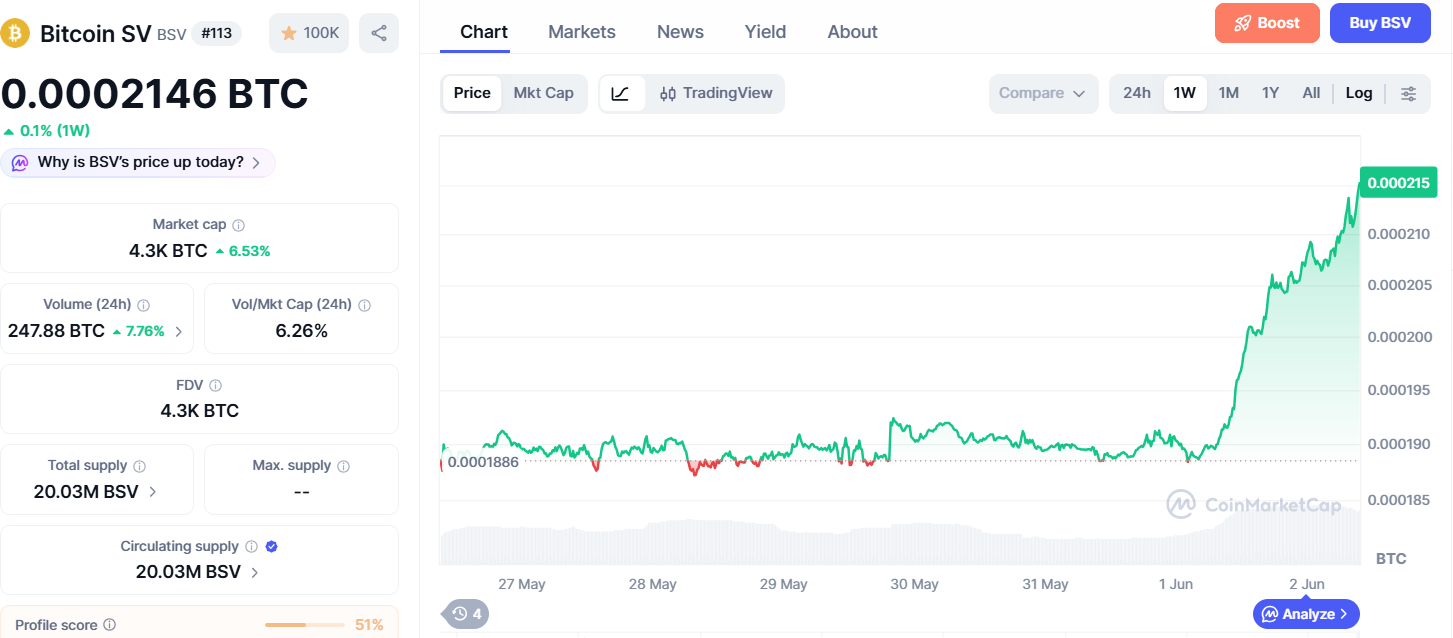Click the 6.26% Vol/Mkt Cap value
The image size is (1453, 638).
(x=301, y=331)
